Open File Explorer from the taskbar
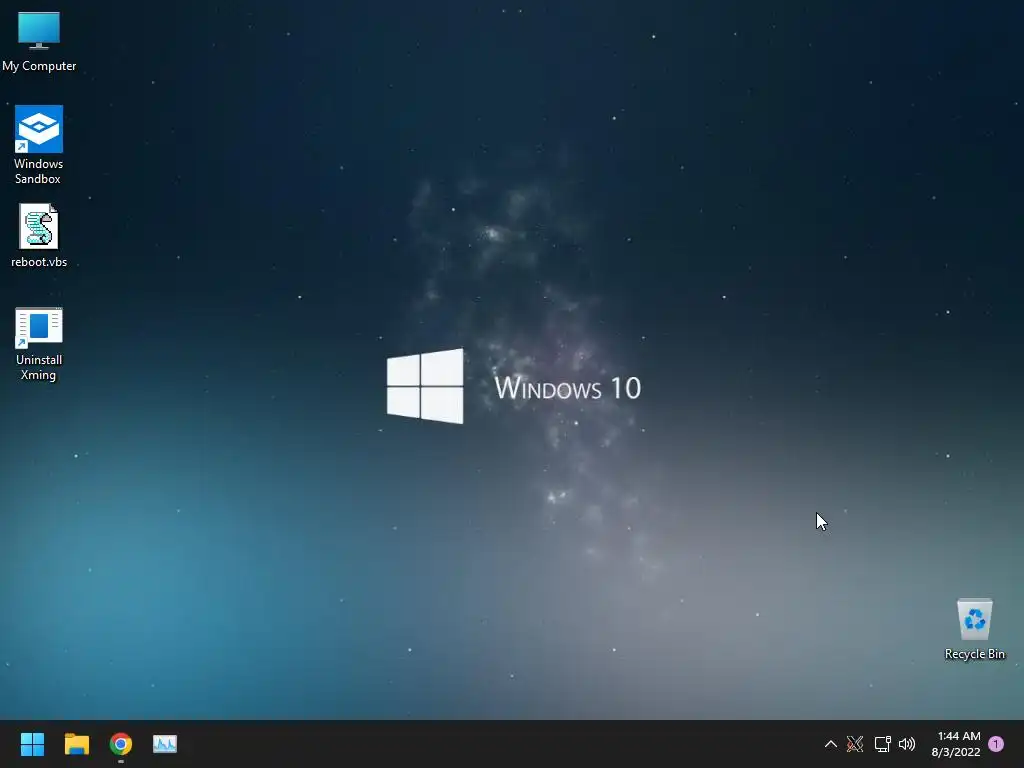This screenshot has width=1024, height=768. click(76, 743)
